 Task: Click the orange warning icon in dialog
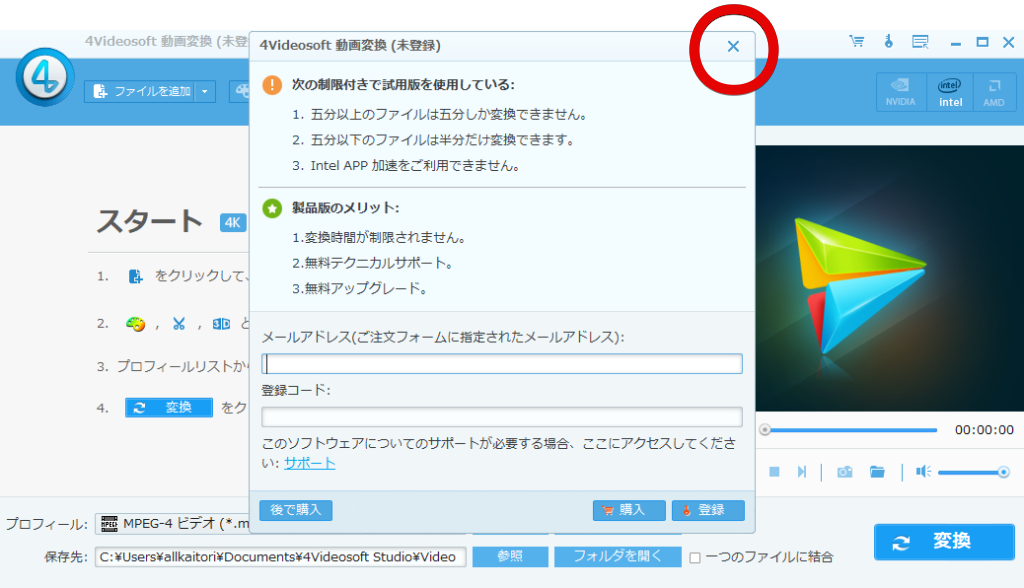[x=272, y=85]
